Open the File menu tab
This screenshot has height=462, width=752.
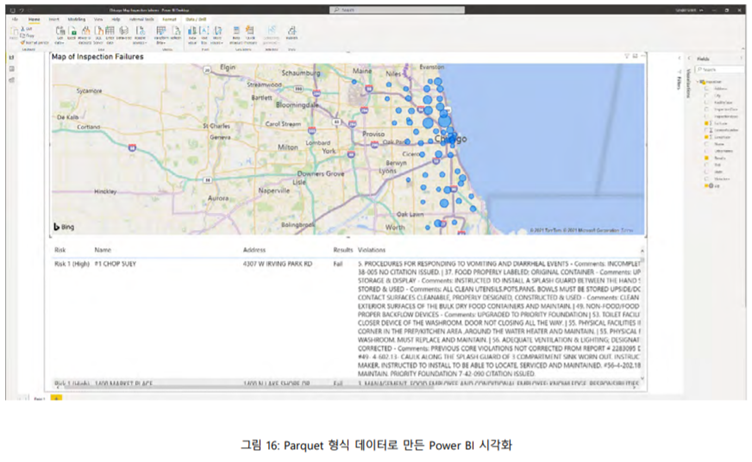point(14,19)
